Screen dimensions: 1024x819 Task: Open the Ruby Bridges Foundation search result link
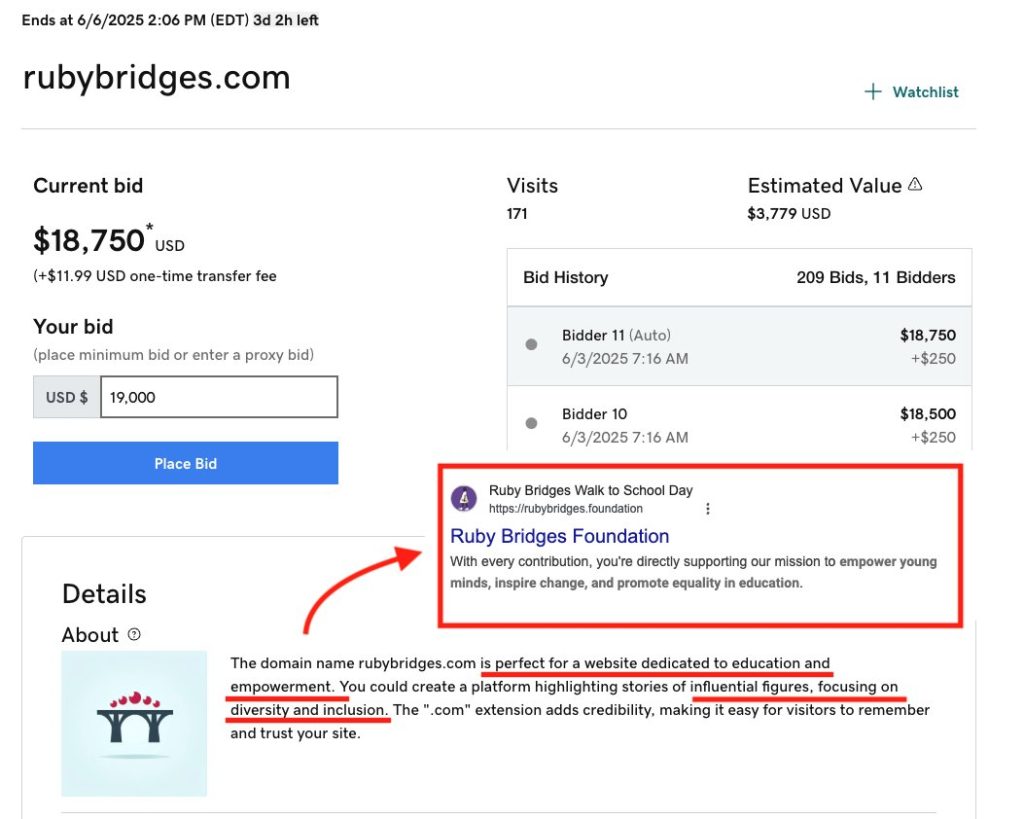[560, 536]
